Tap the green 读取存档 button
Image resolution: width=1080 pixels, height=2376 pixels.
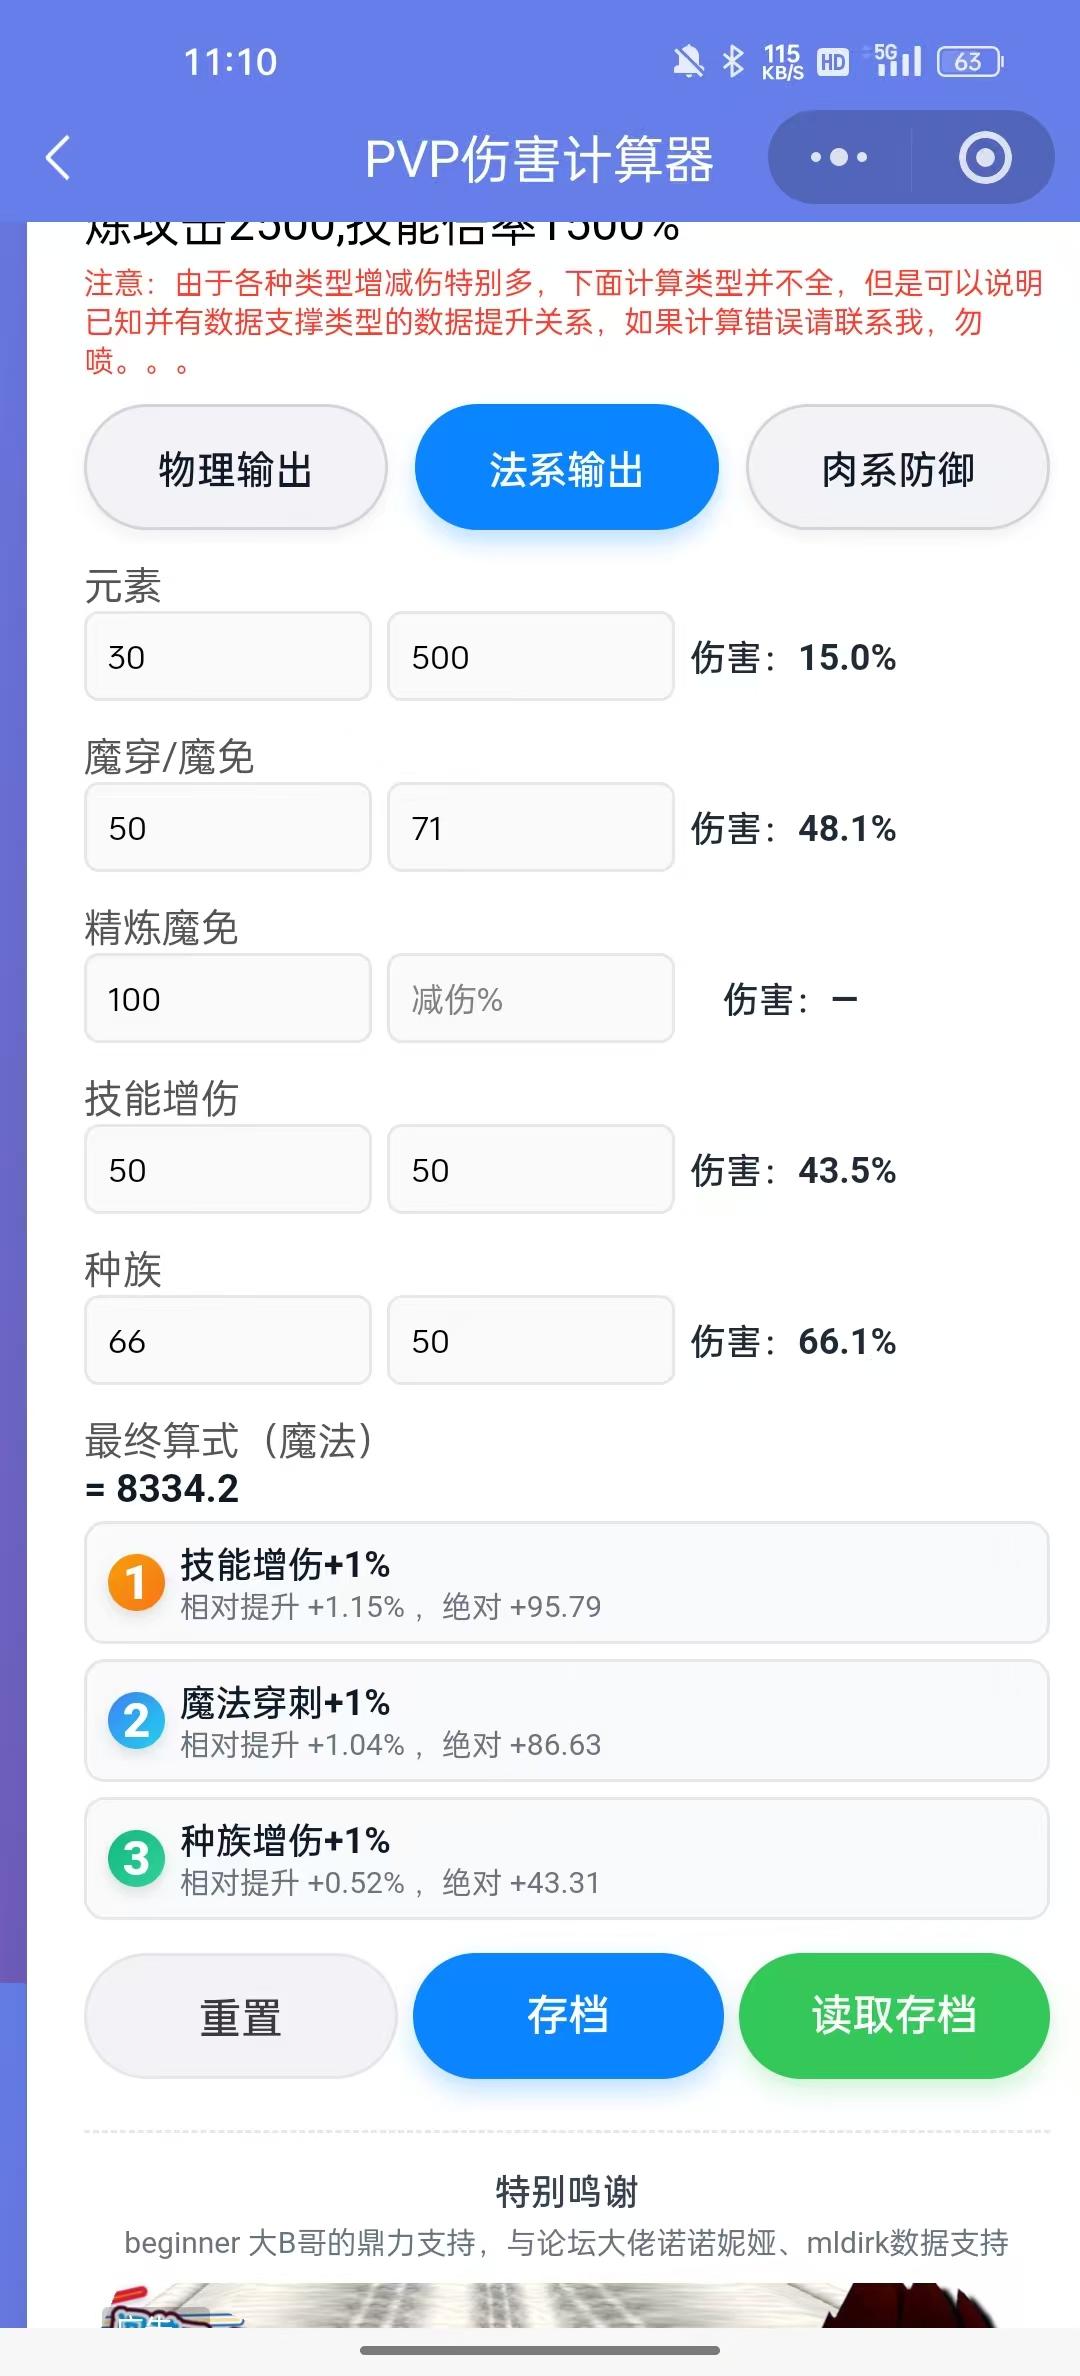tap(894, 2014)
